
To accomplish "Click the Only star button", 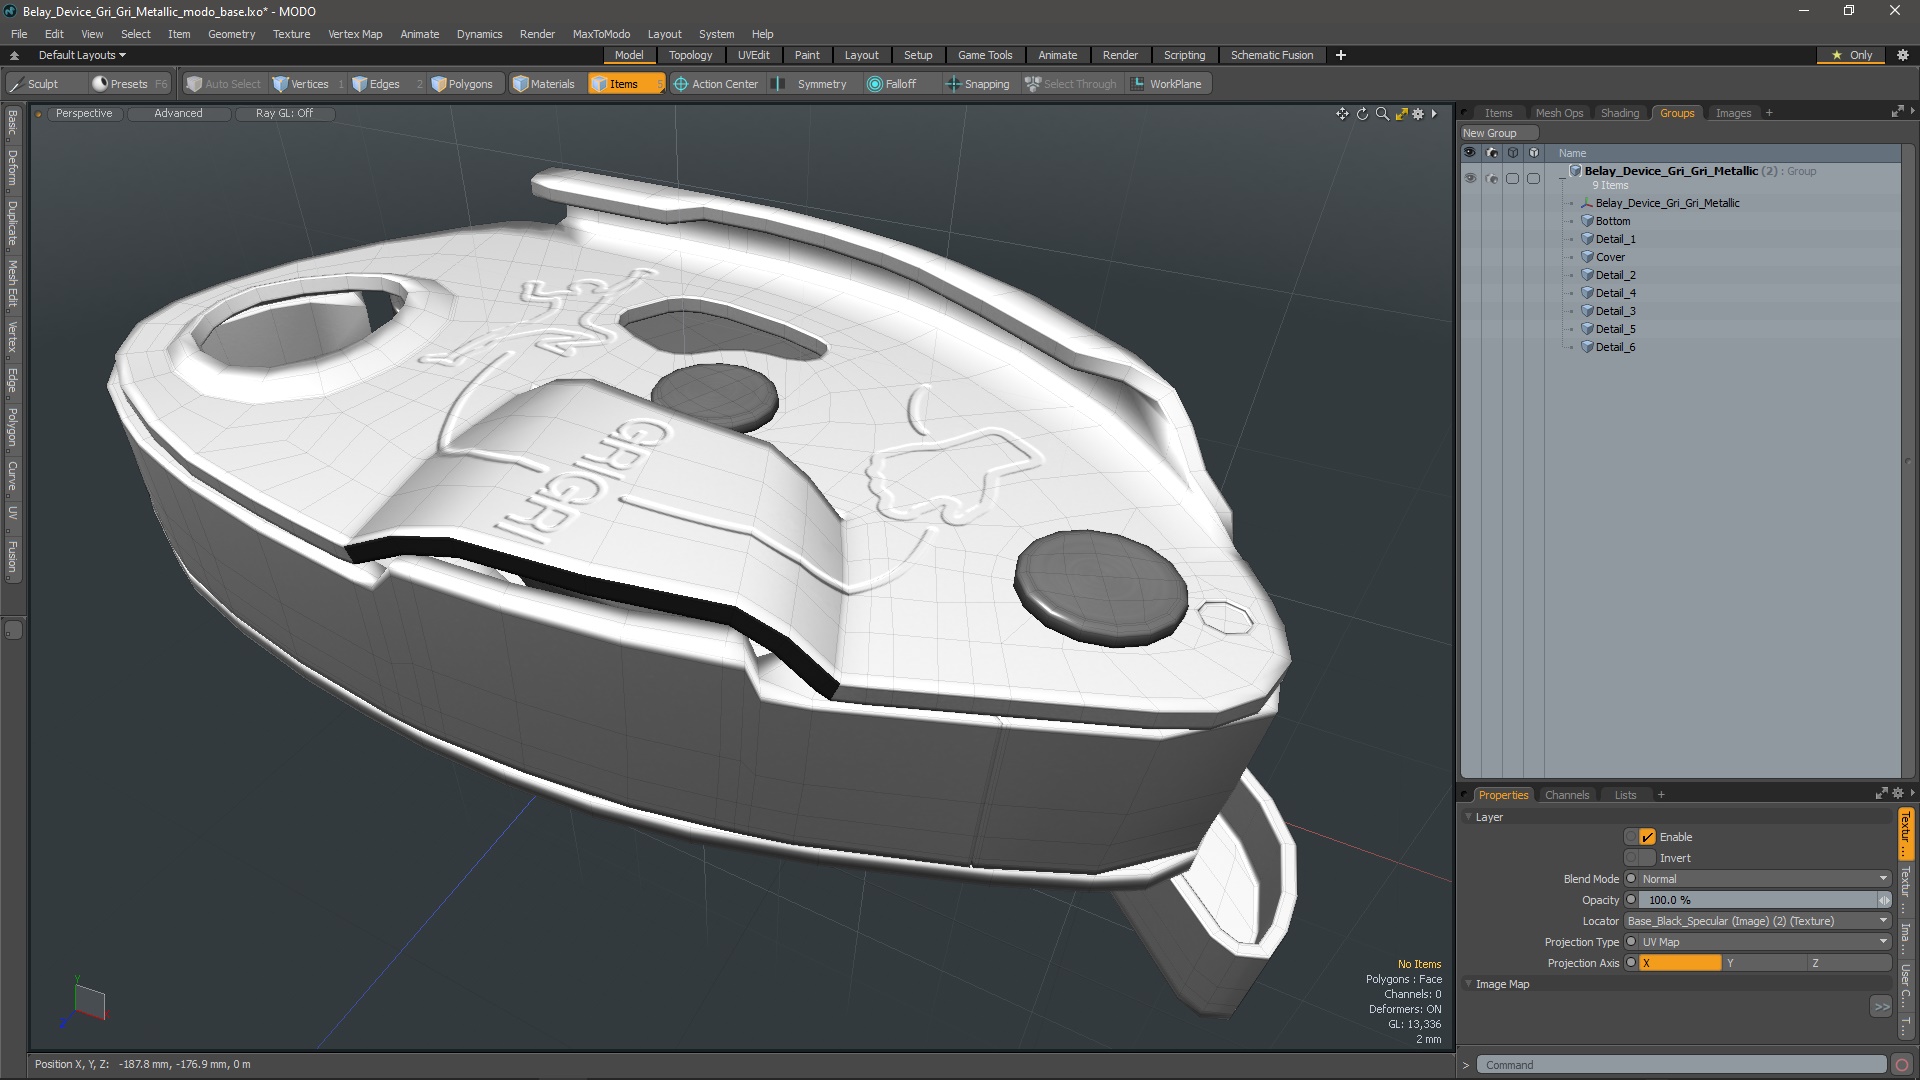I will [x=1852, y=55].
